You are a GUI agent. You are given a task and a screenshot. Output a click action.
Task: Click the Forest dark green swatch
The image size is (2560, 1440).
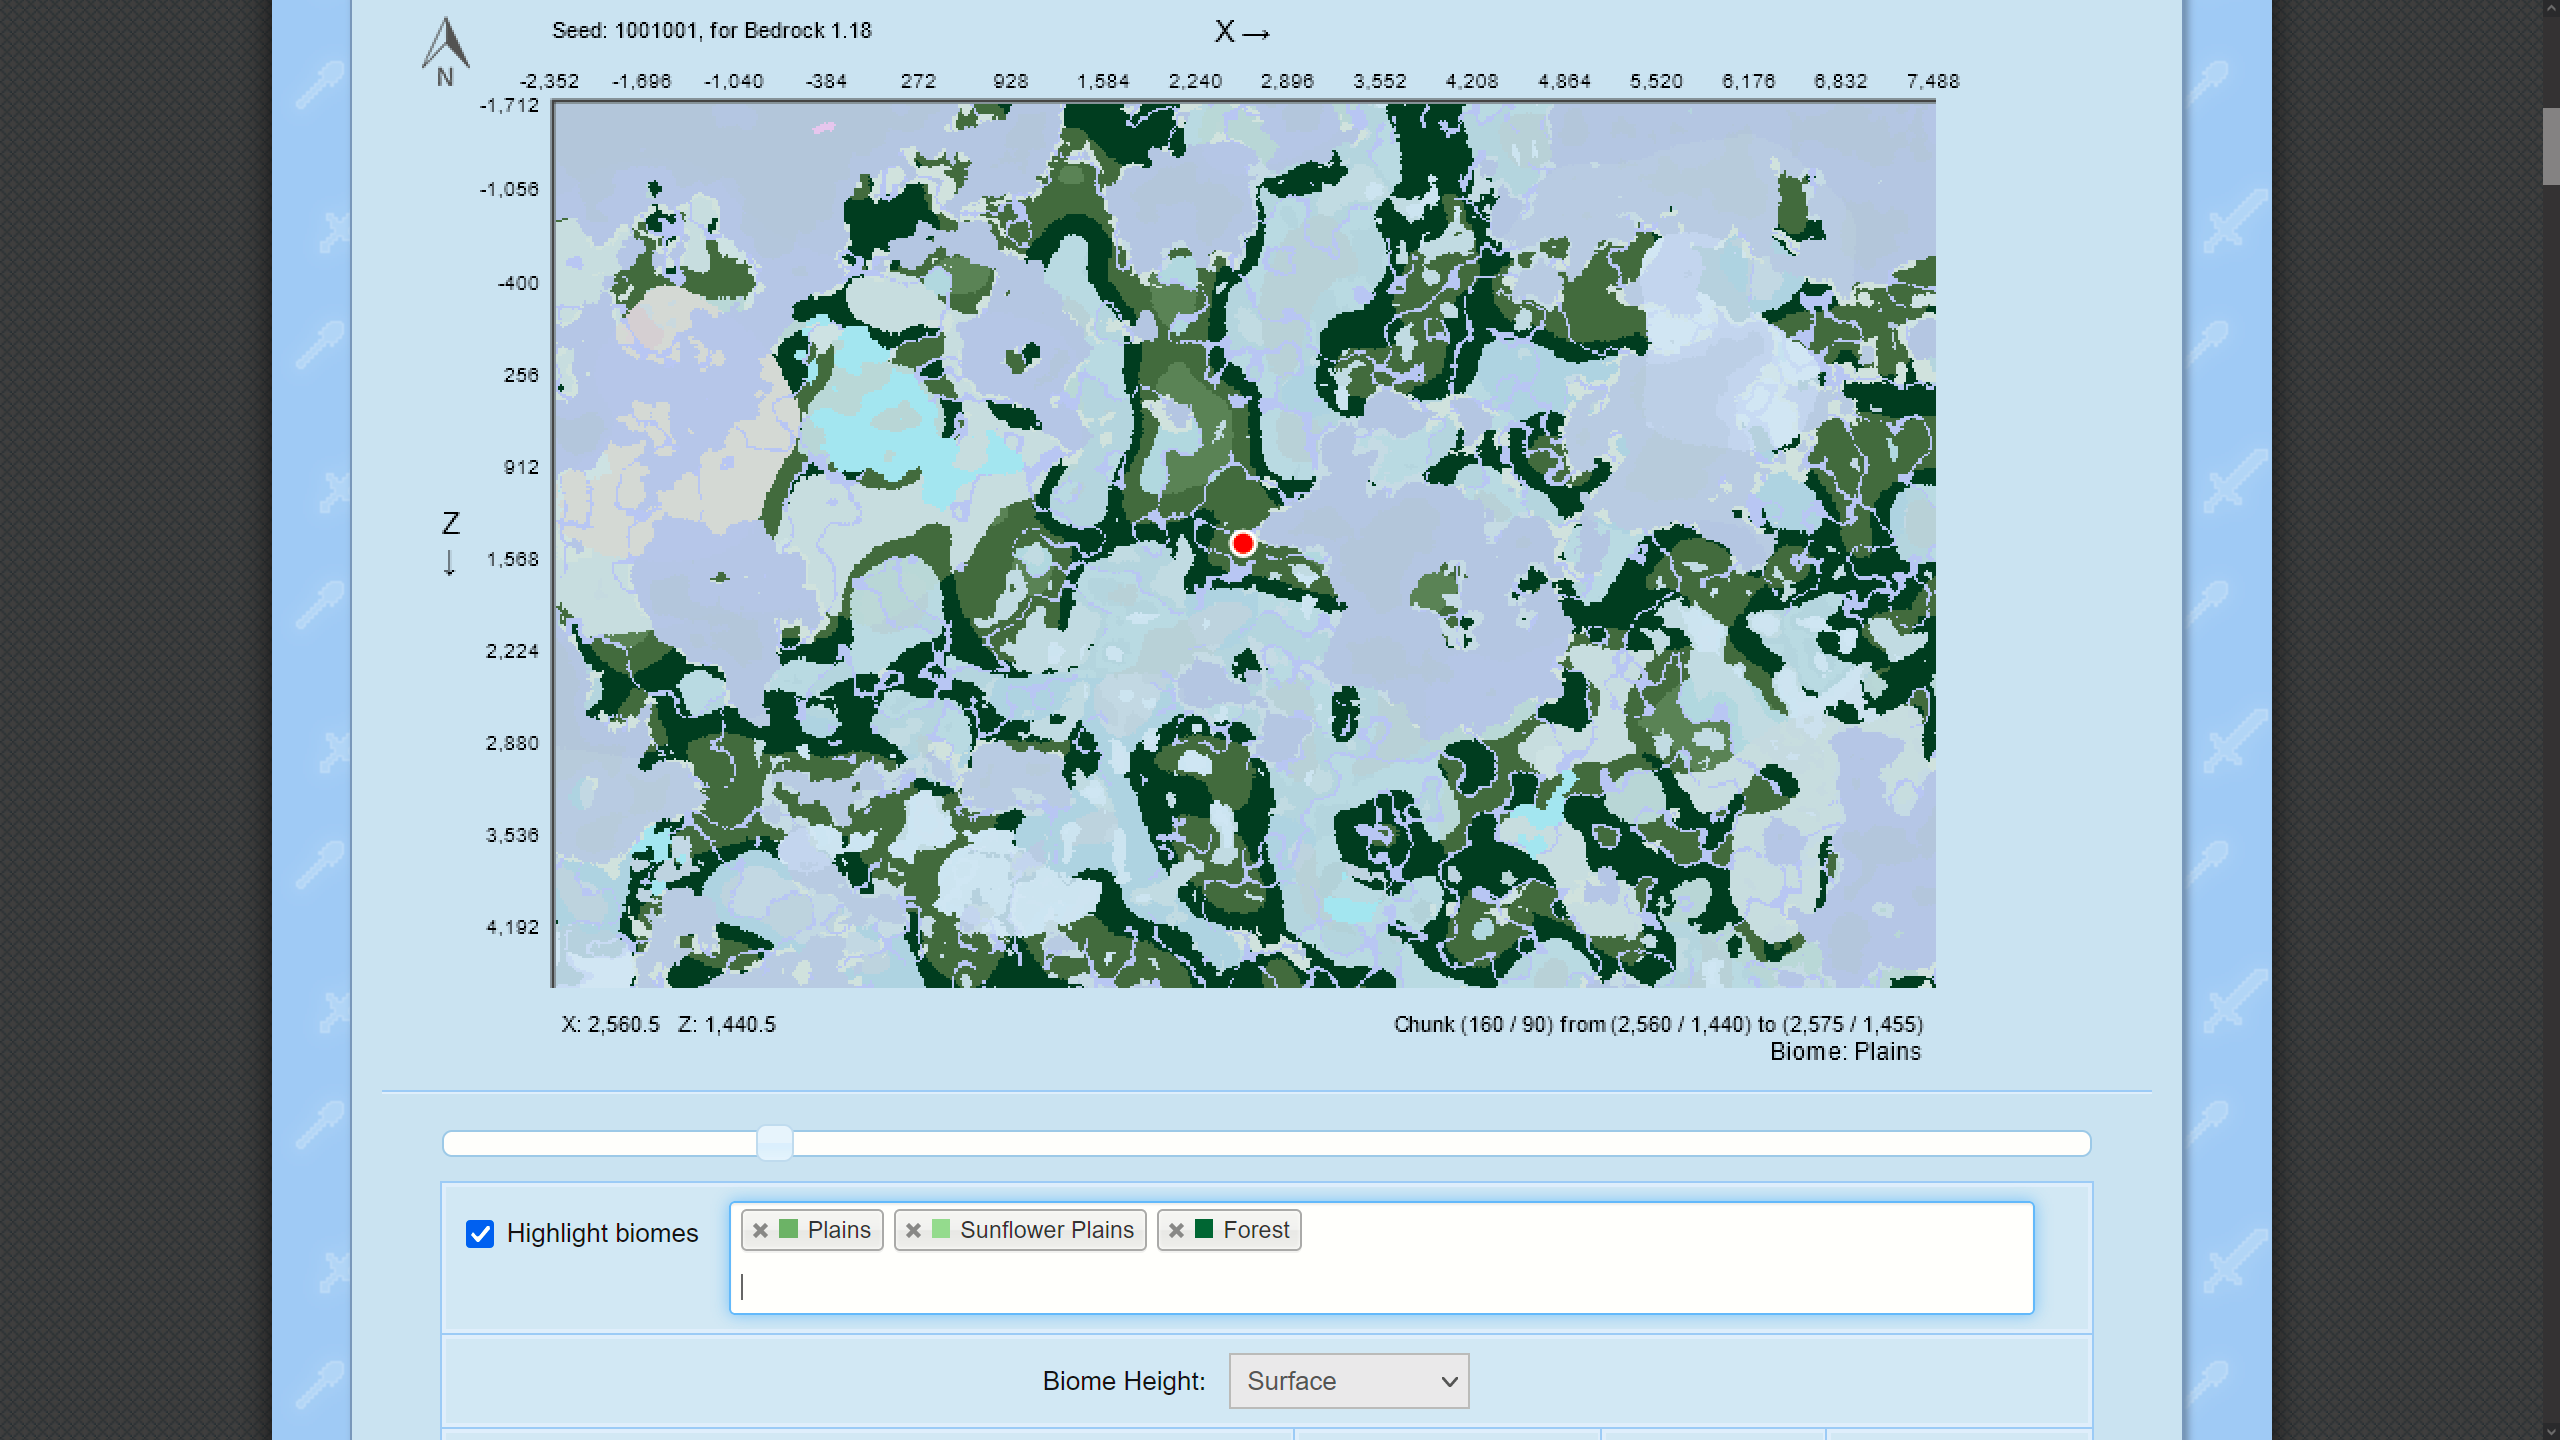[1204, 1229]
